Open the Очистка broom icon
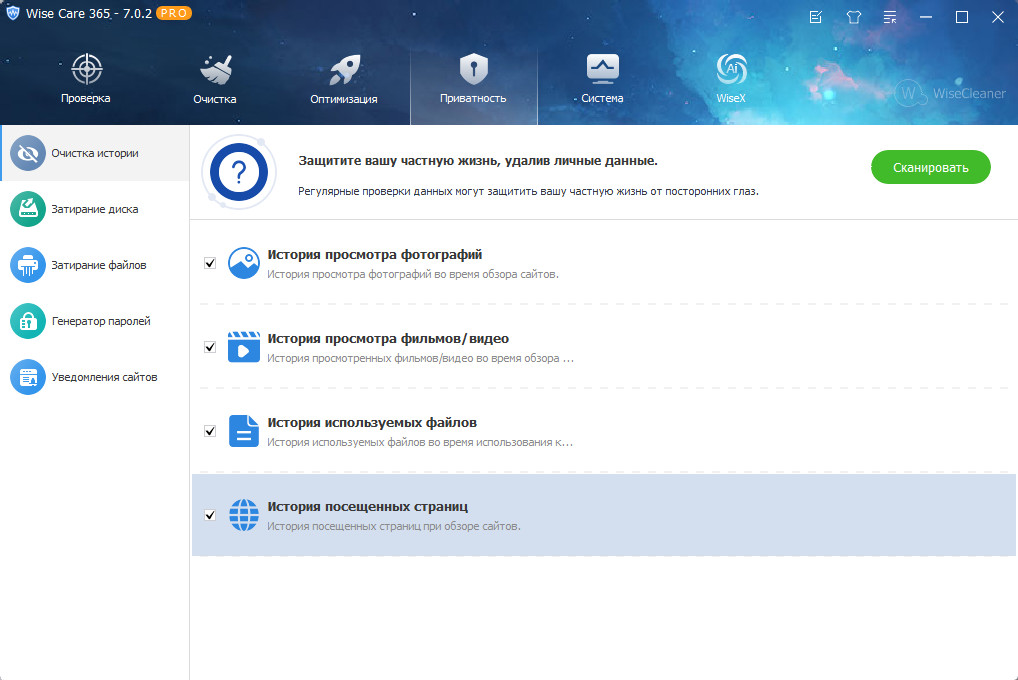The width and height of the screenshot is (1018, 680). pyautogui.click(x=216, y=69)
